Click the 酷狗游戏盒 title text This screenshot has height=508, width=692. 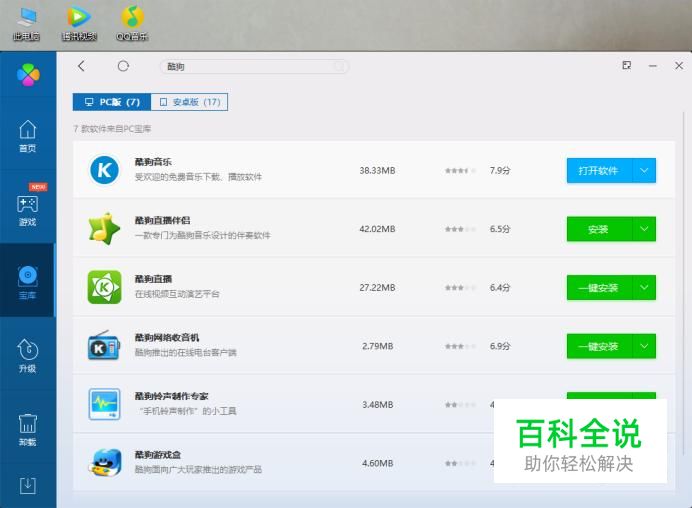click(158, 455)
